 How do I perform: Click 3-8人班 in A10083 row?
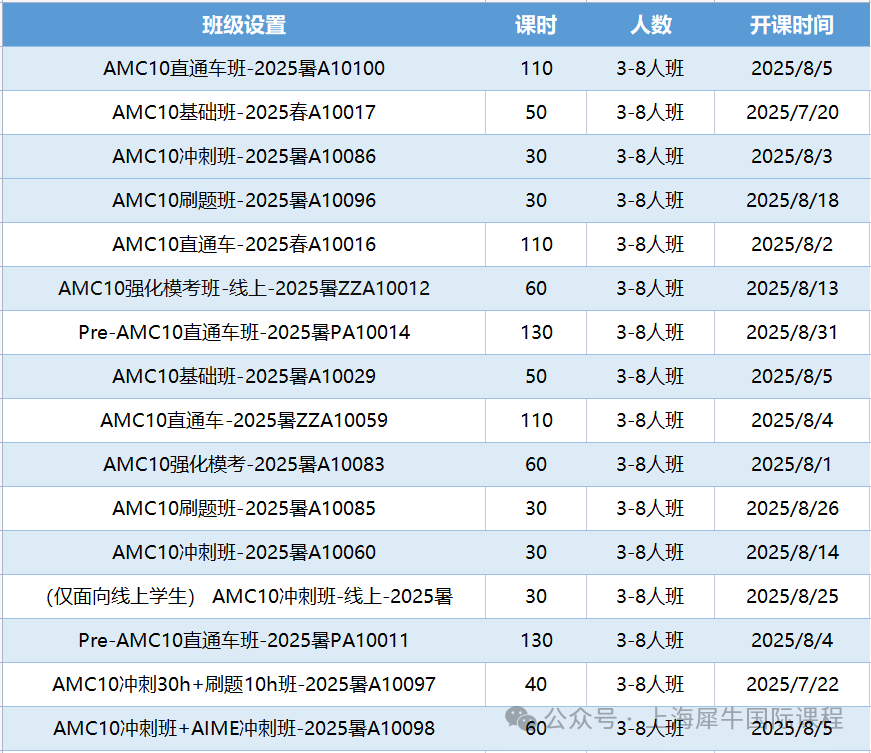650,464
